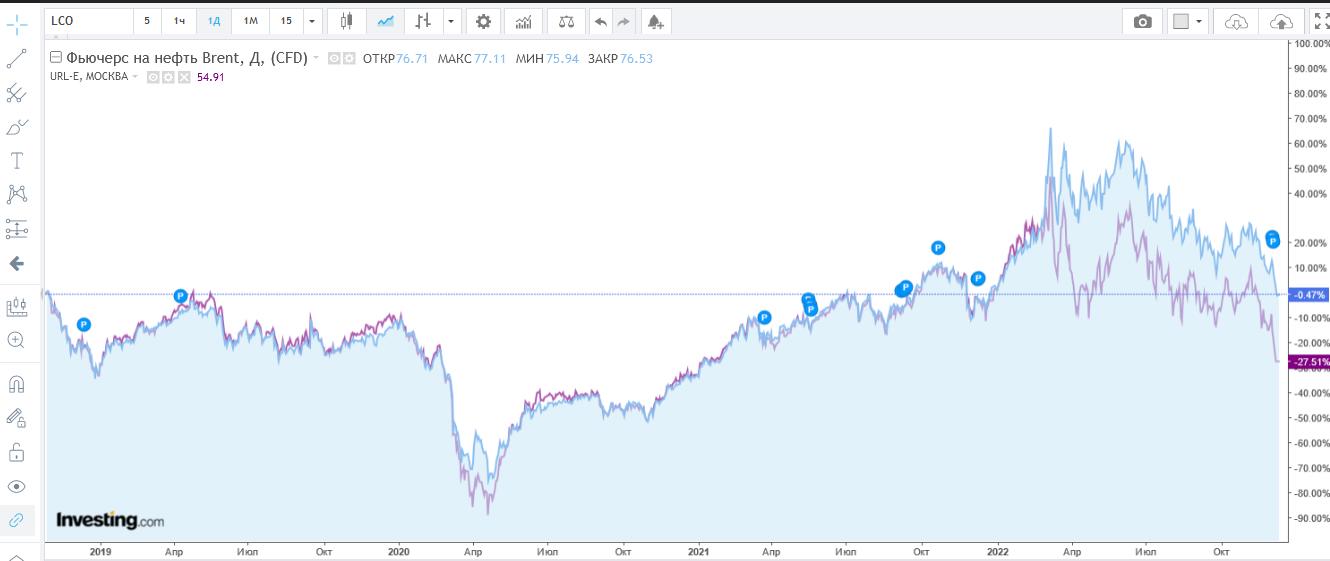Screen dimensions: 1330x561
Task: Set the 15 minute interval
Action: pos(286,20)
